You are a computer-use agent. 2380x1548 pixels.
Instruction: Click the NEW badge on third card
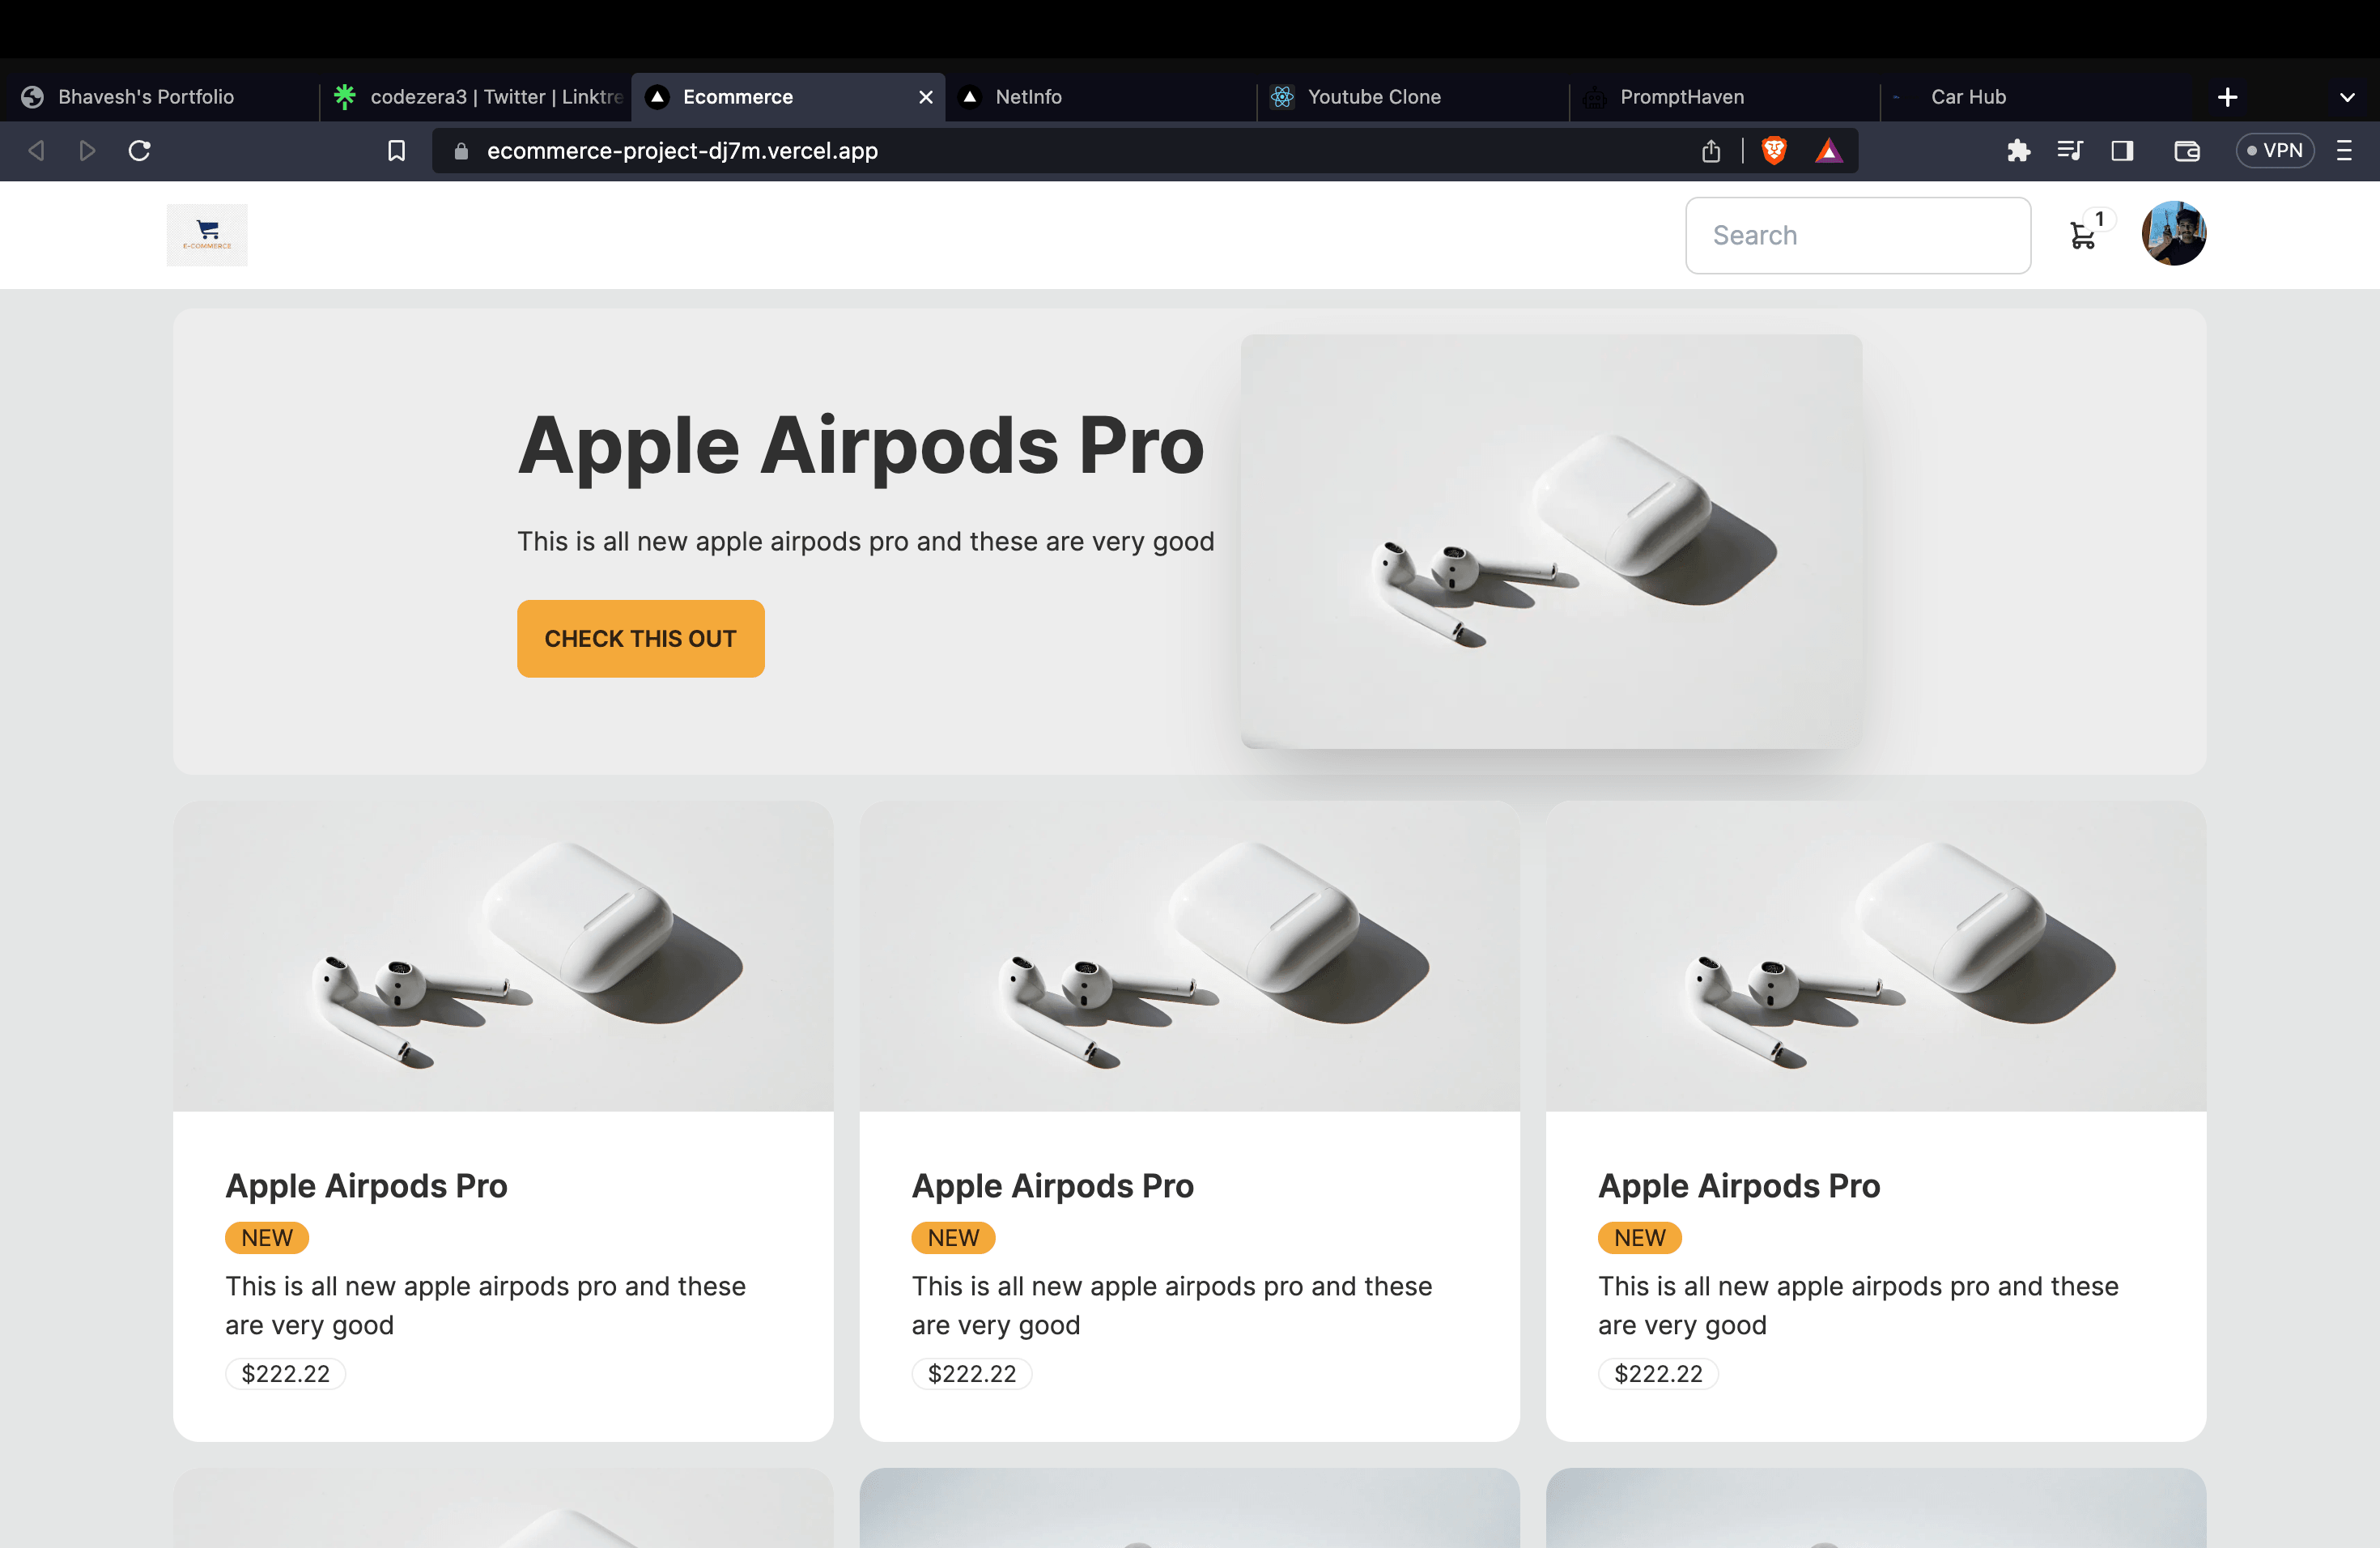[1640, 1238]
